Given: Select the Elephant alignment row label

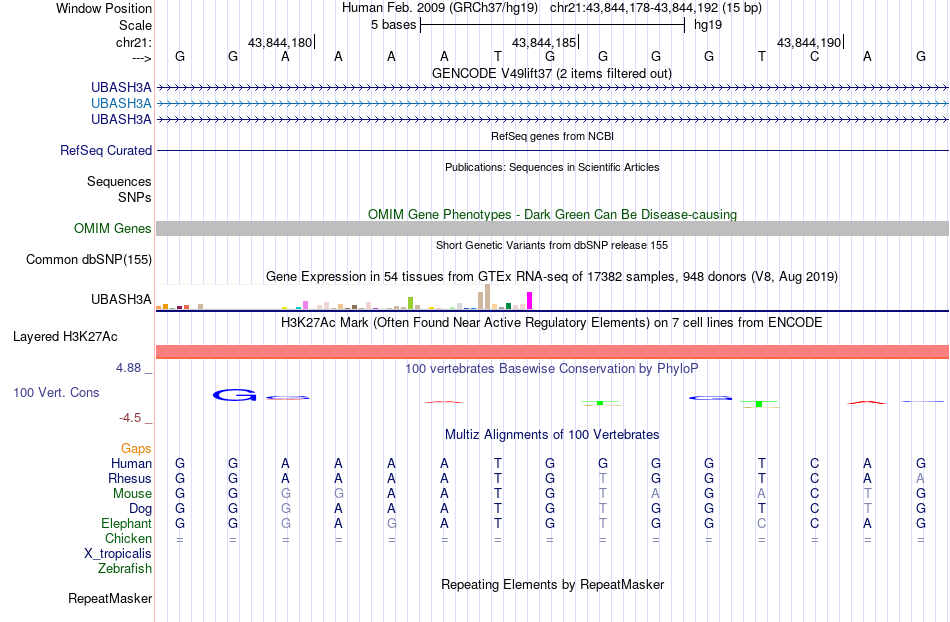Looking at the screenshot, I should coord(127,523).
